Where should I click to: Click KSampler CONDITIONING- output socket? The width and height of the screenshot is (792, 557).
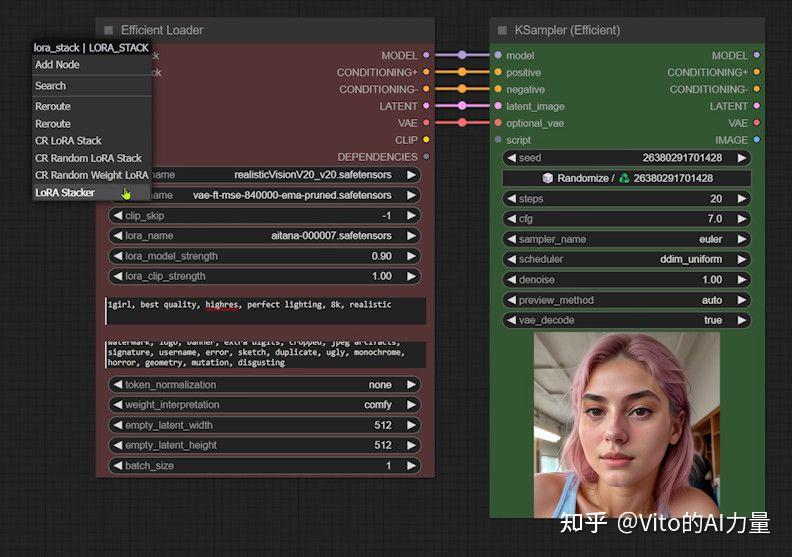coord(757,89)
